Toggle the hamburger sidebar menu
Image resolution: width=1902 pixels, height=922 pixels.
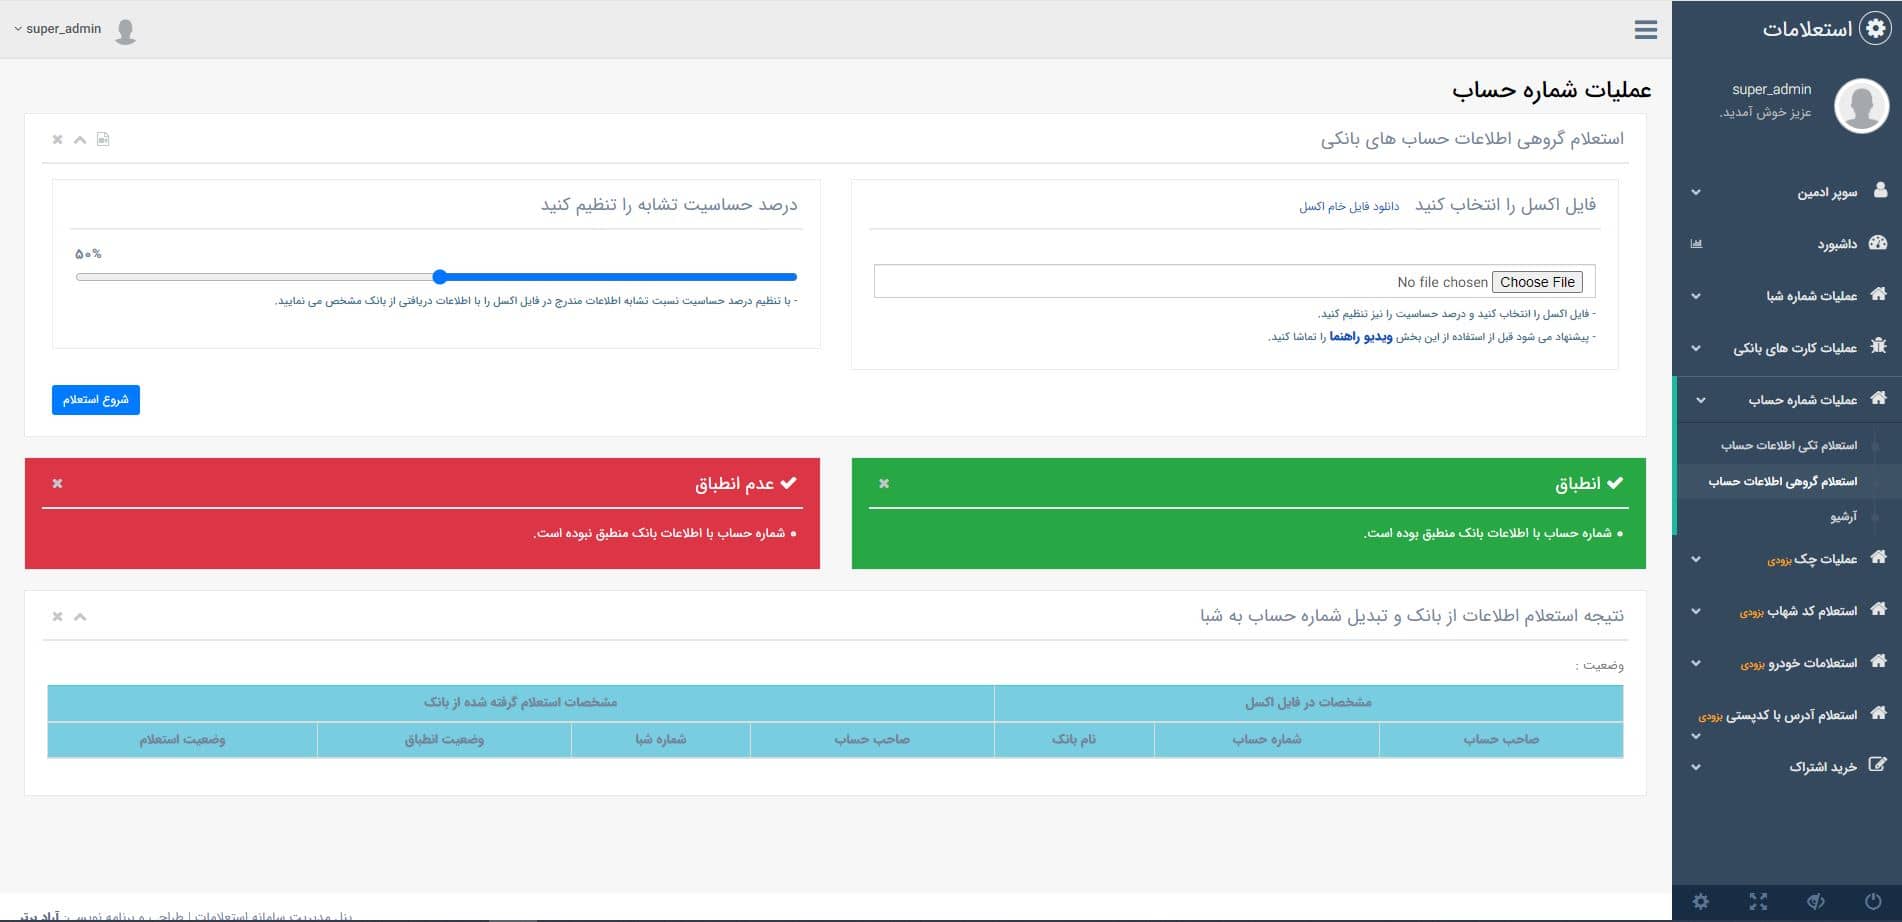[x=1646, y=30]
